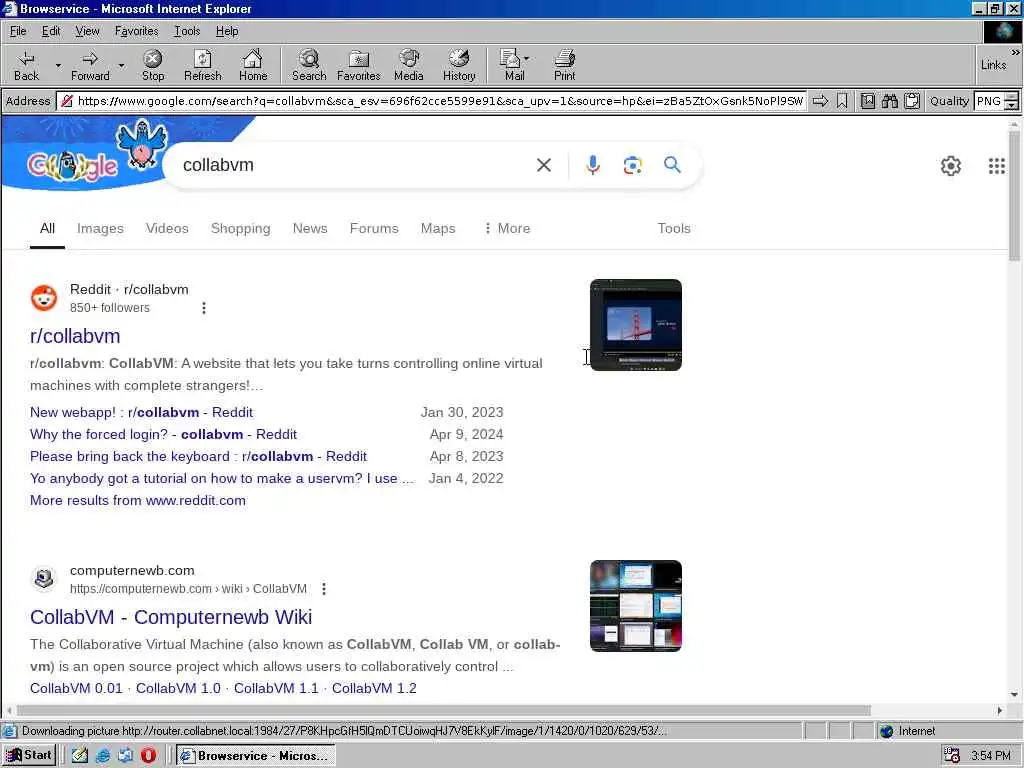Click the binoculars find icon

[890, 101]
